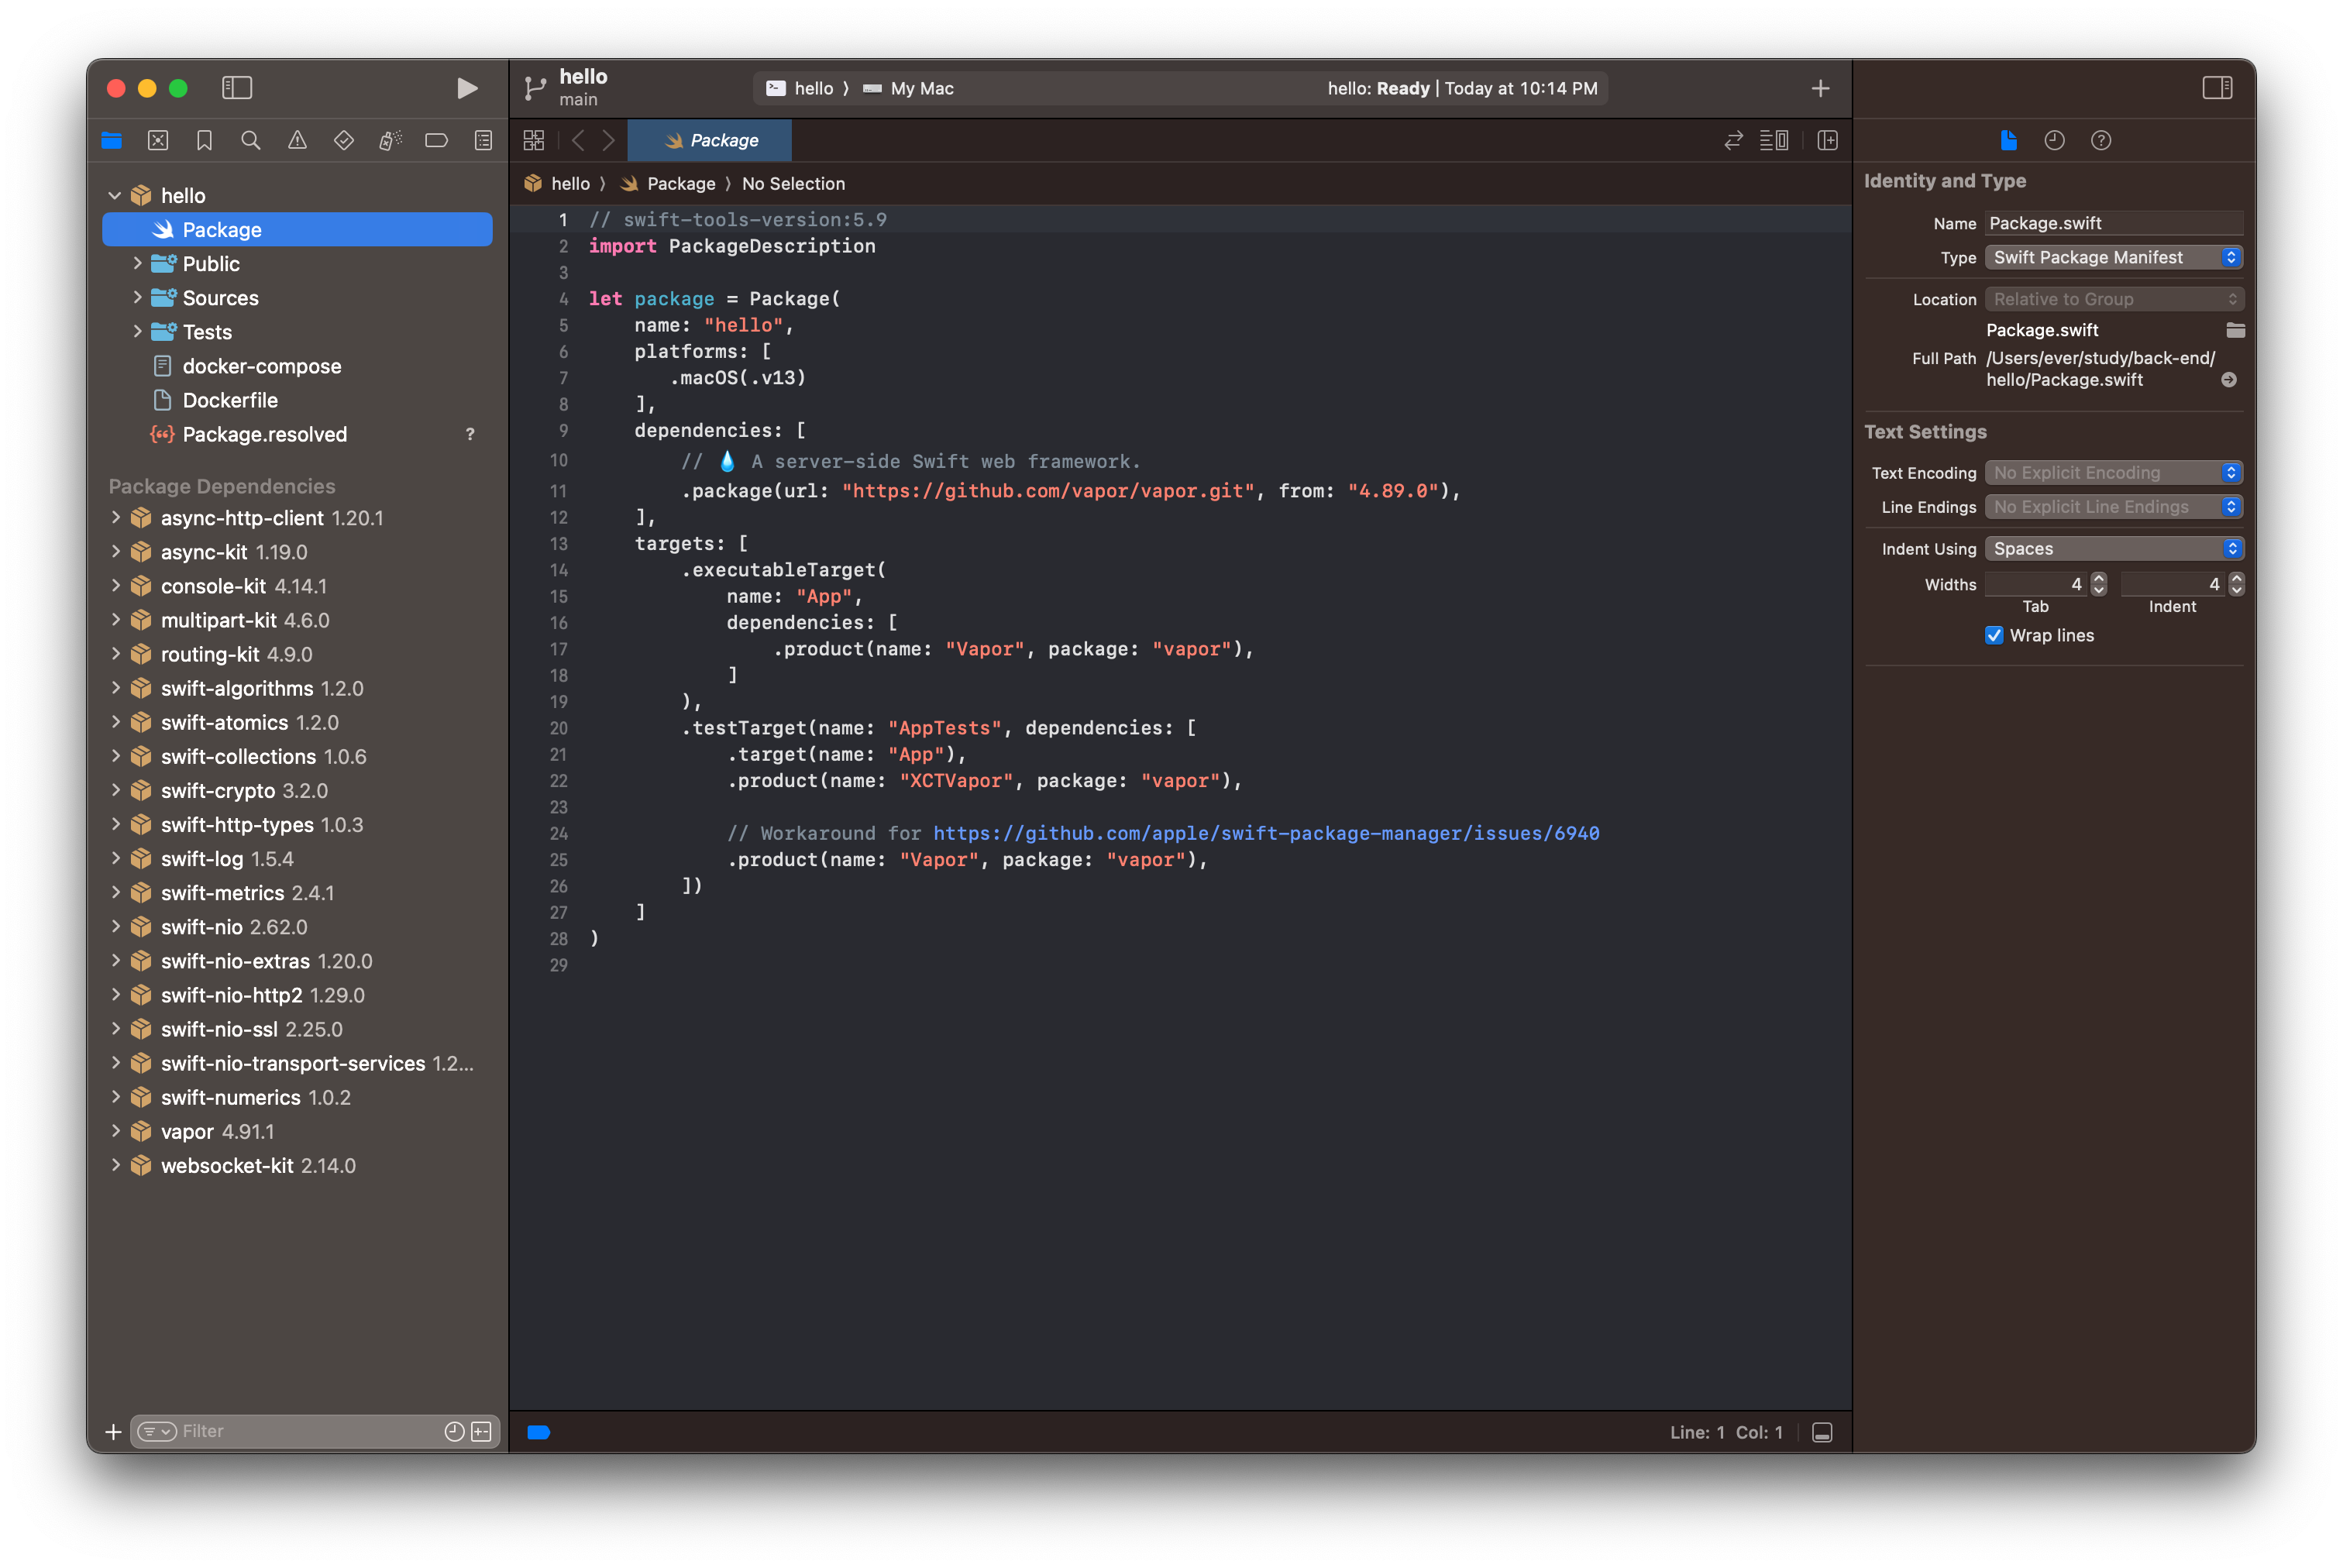Image resolution: width=2343 pixels, height=1568 pixels.
Task: Expand the Sources folder
Action: (x=138, y=297)
